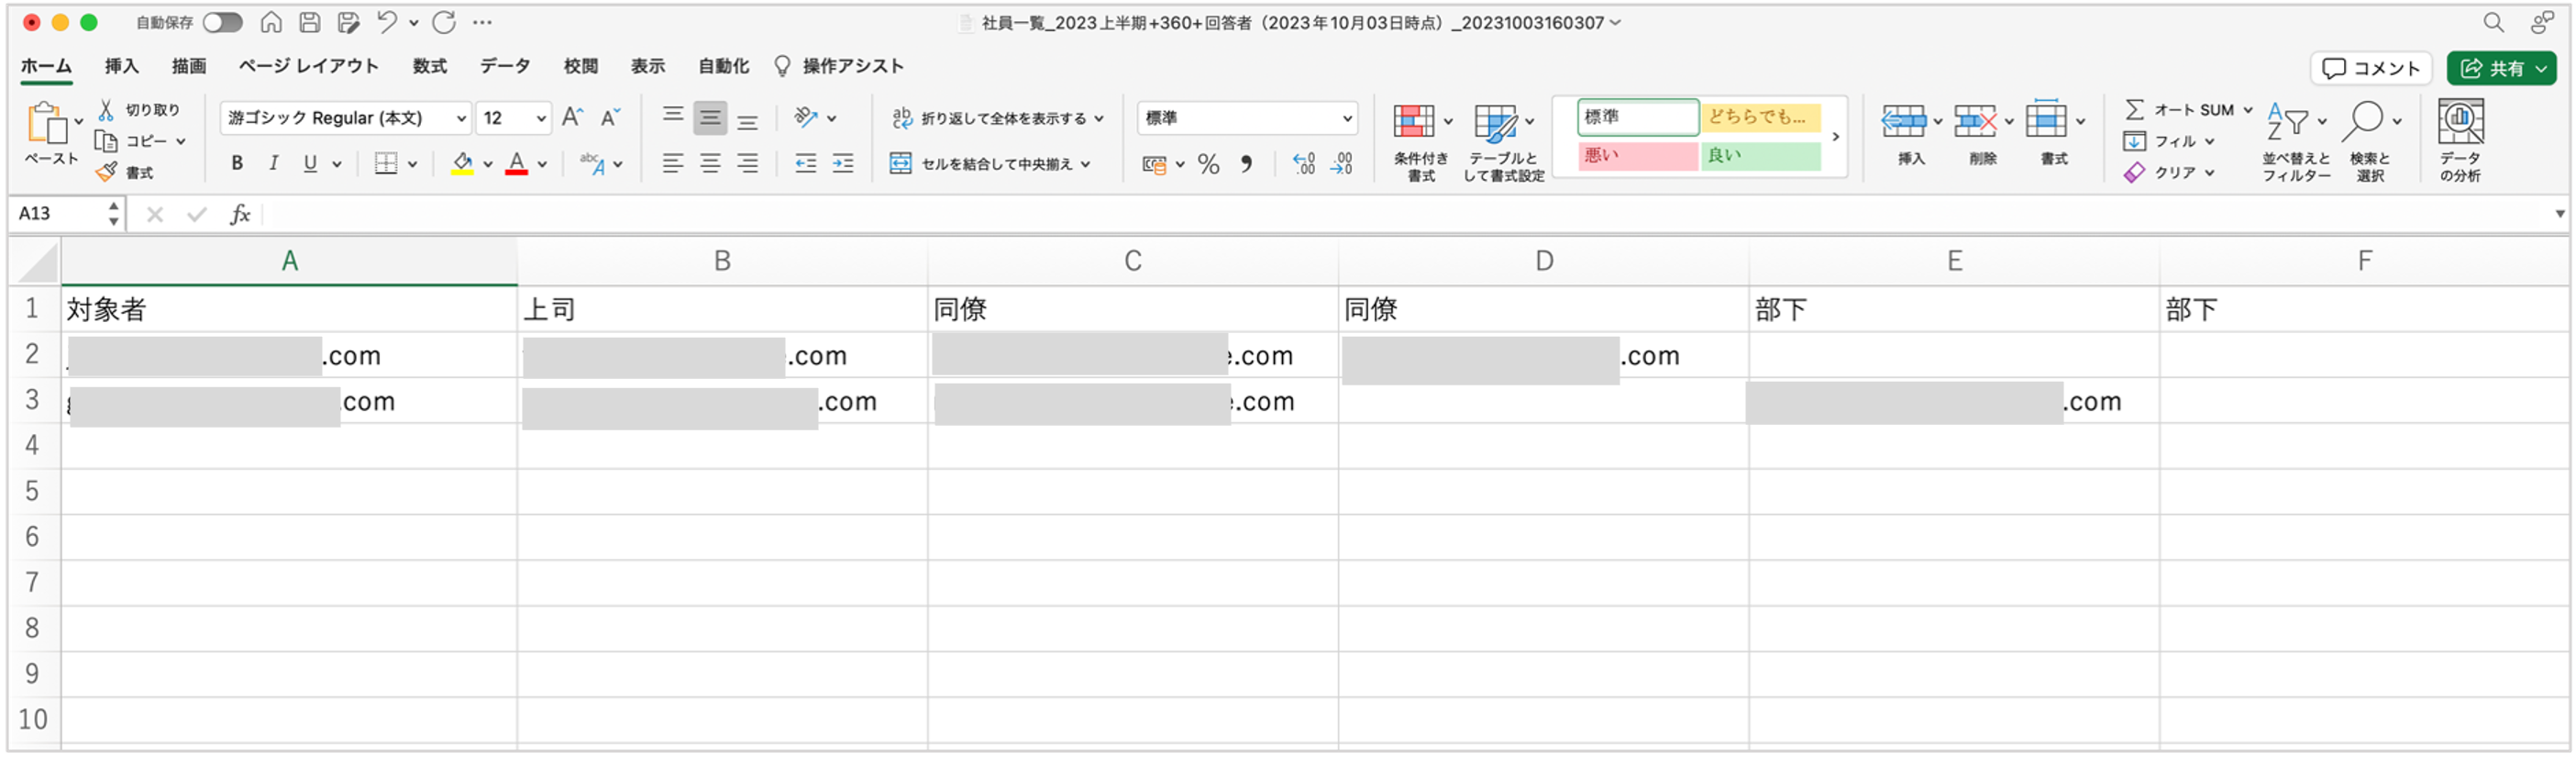Viewport: 2576px width, 757px height.
Task: Open the borders dropdown arrow
Action: coord(412,164)
